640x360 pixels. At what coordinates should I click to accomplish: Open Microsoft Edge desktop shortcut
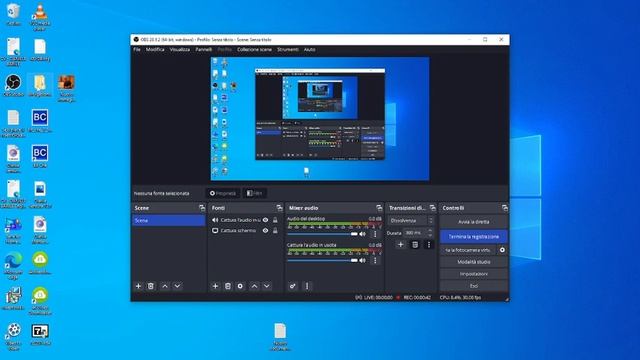(13, 266)
